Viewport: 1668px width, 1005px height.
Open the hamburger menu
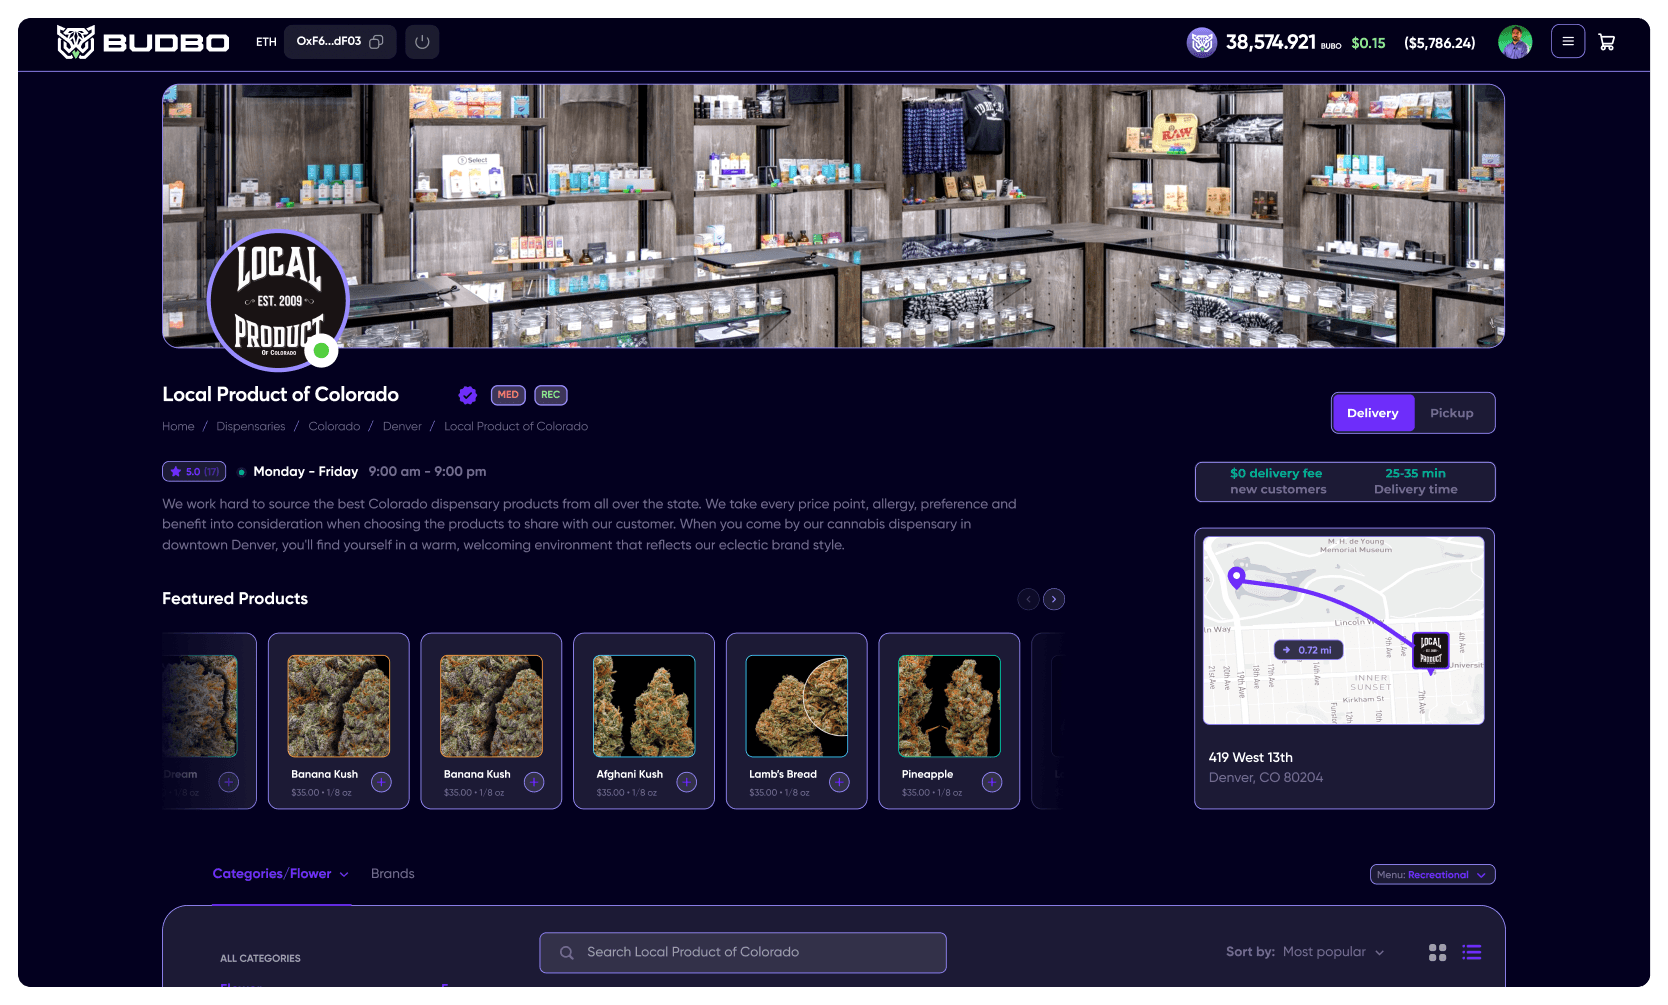[1567, 42]
